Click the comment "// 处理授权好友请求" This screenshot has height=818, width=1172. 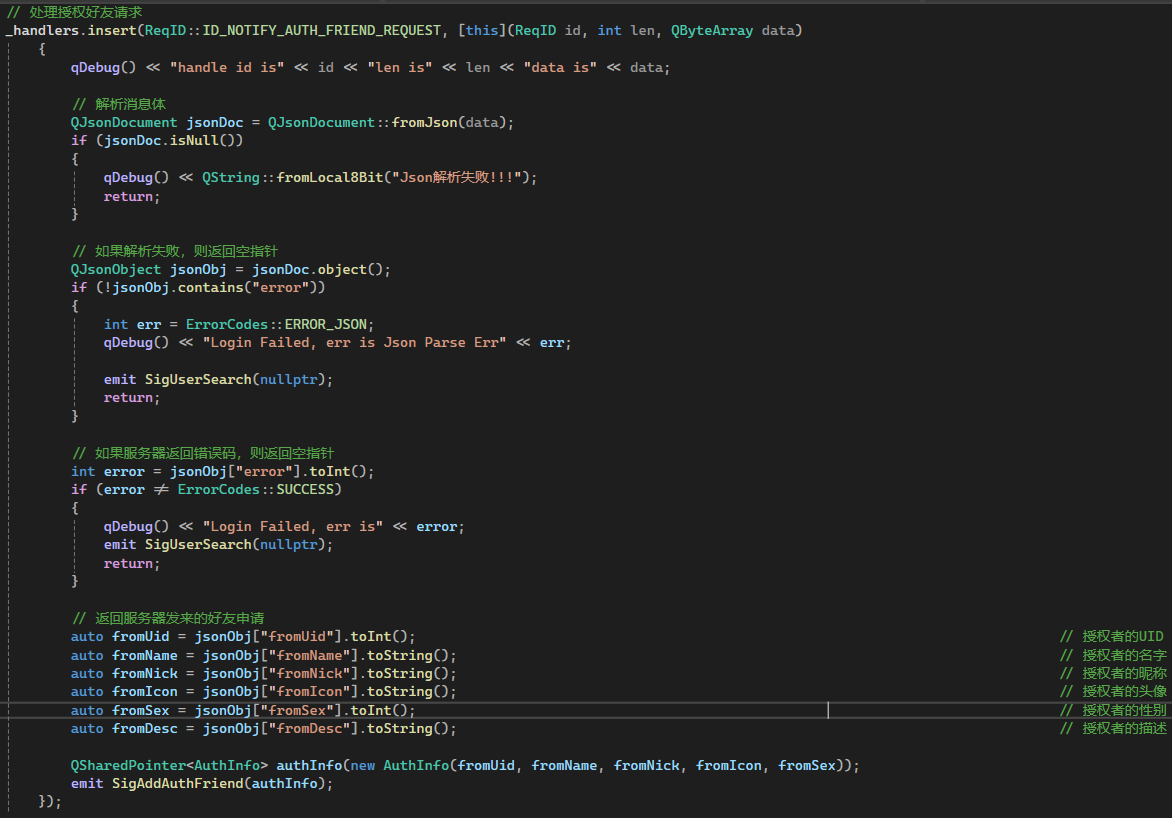click(x=74, y=12)
